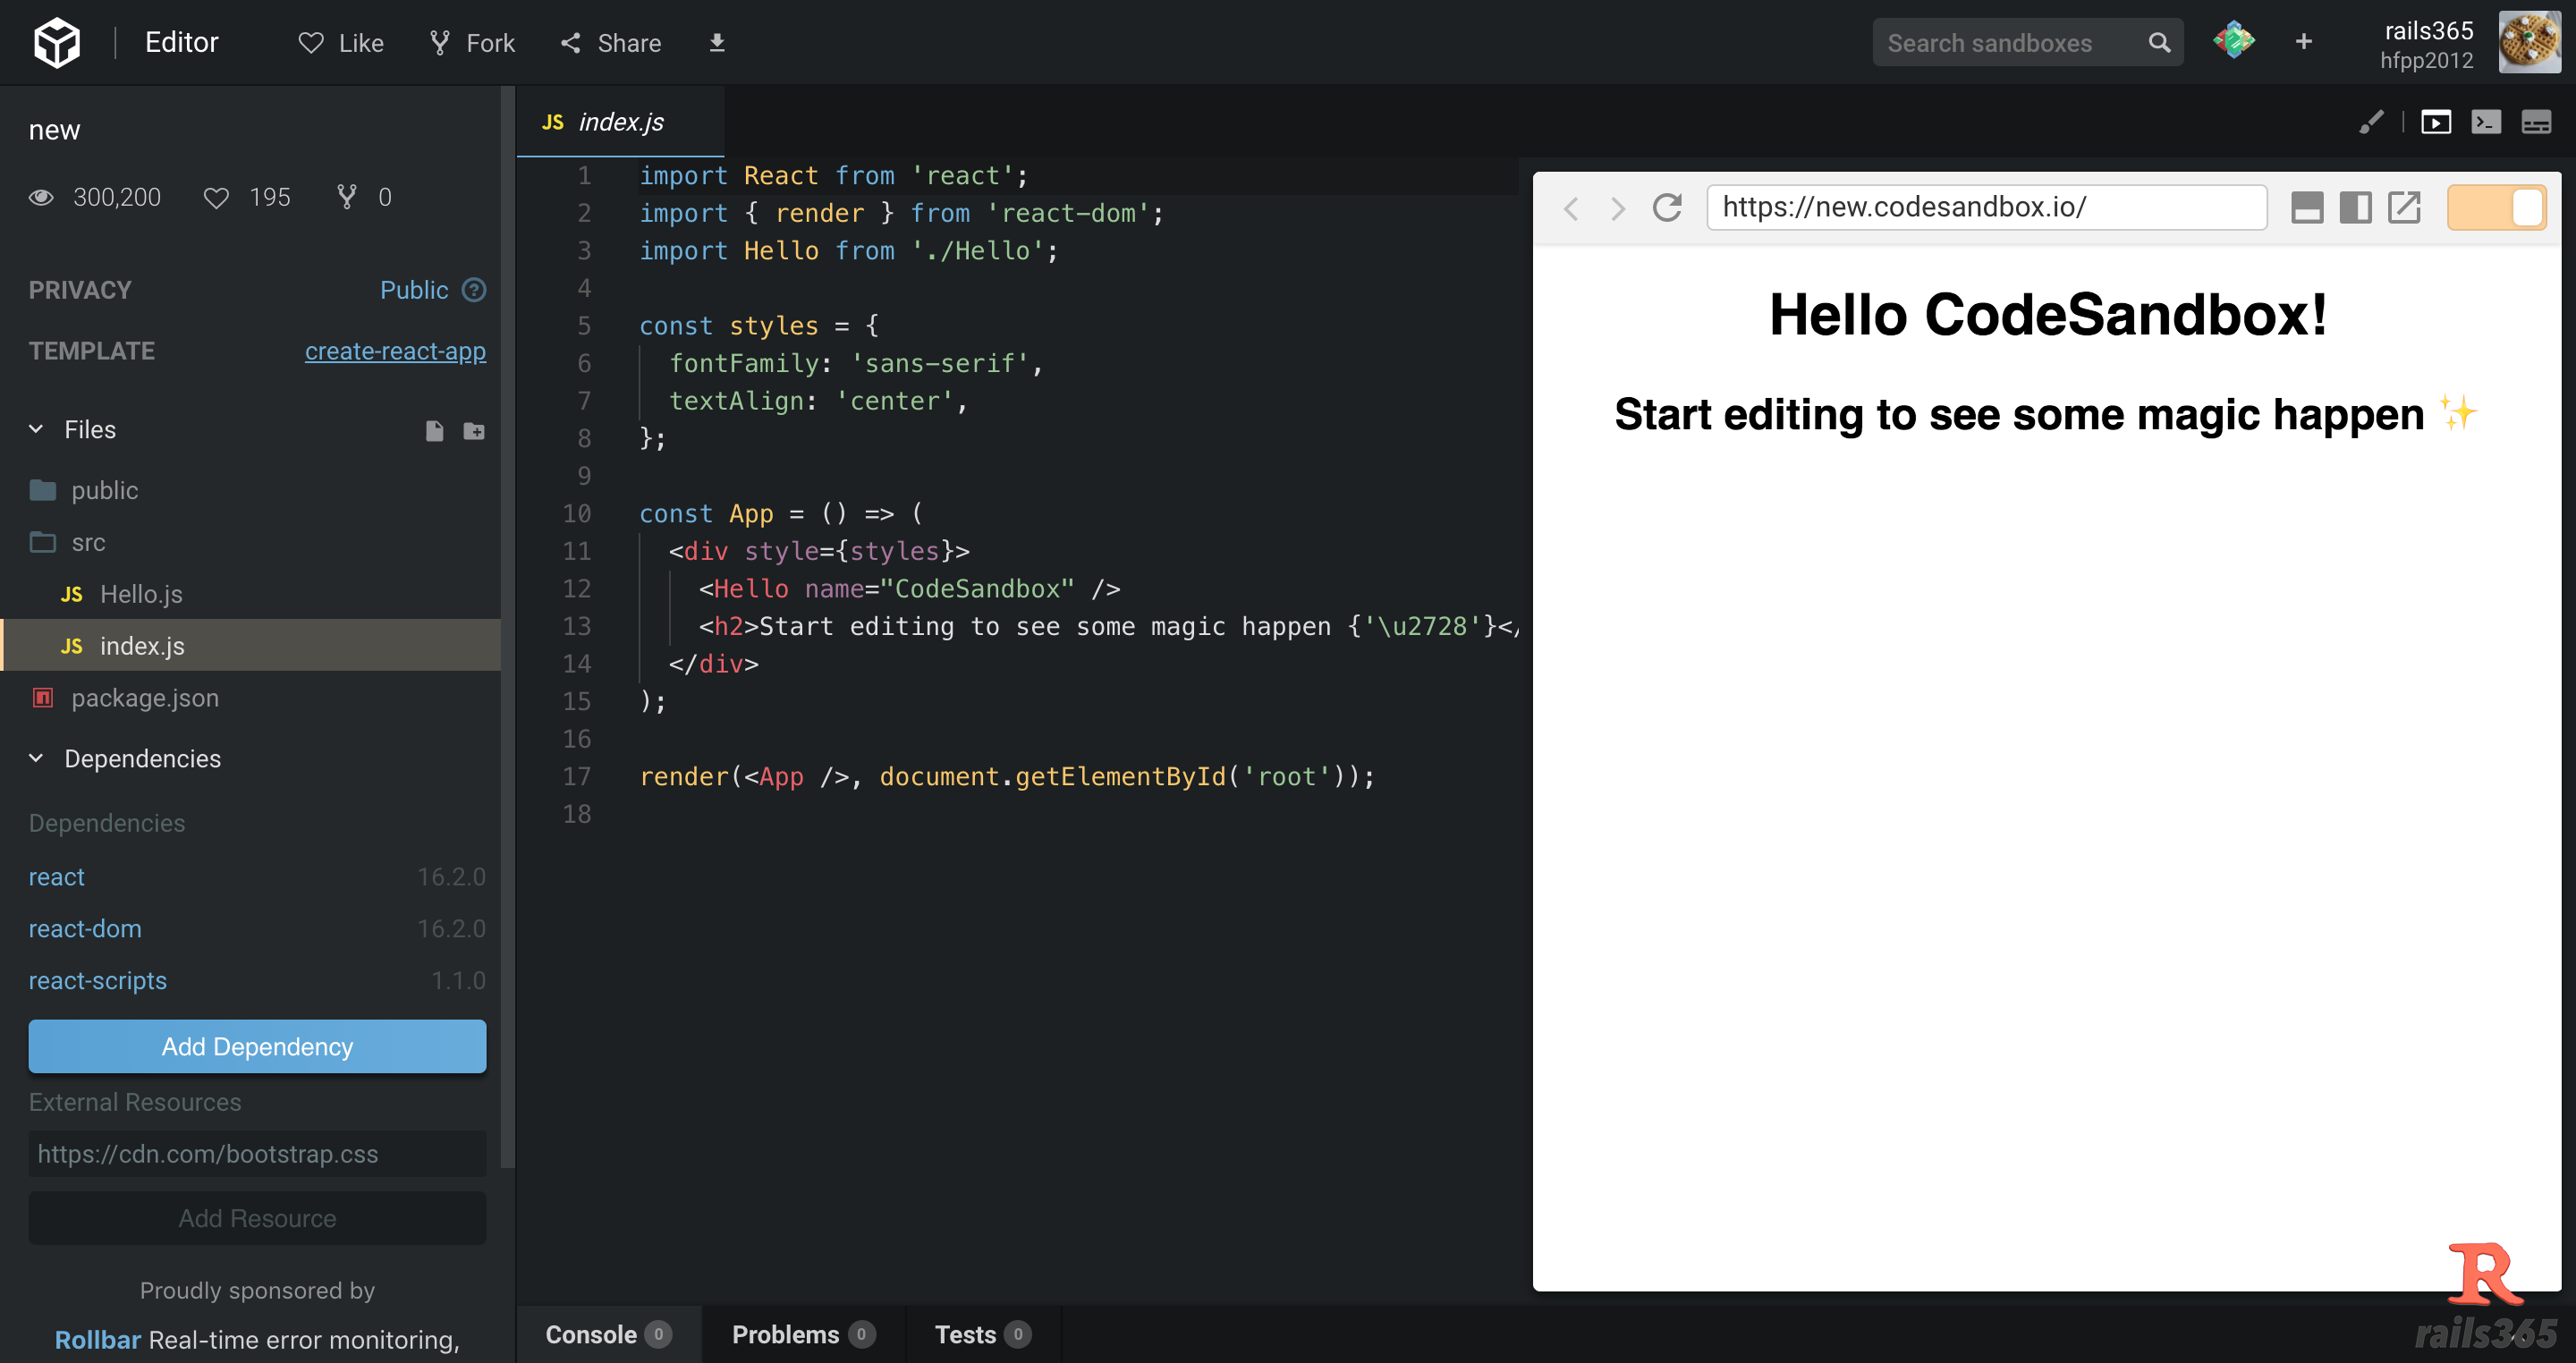
Task: Expand the public folder
Action: pyautogui.click(x=104, y=490)
